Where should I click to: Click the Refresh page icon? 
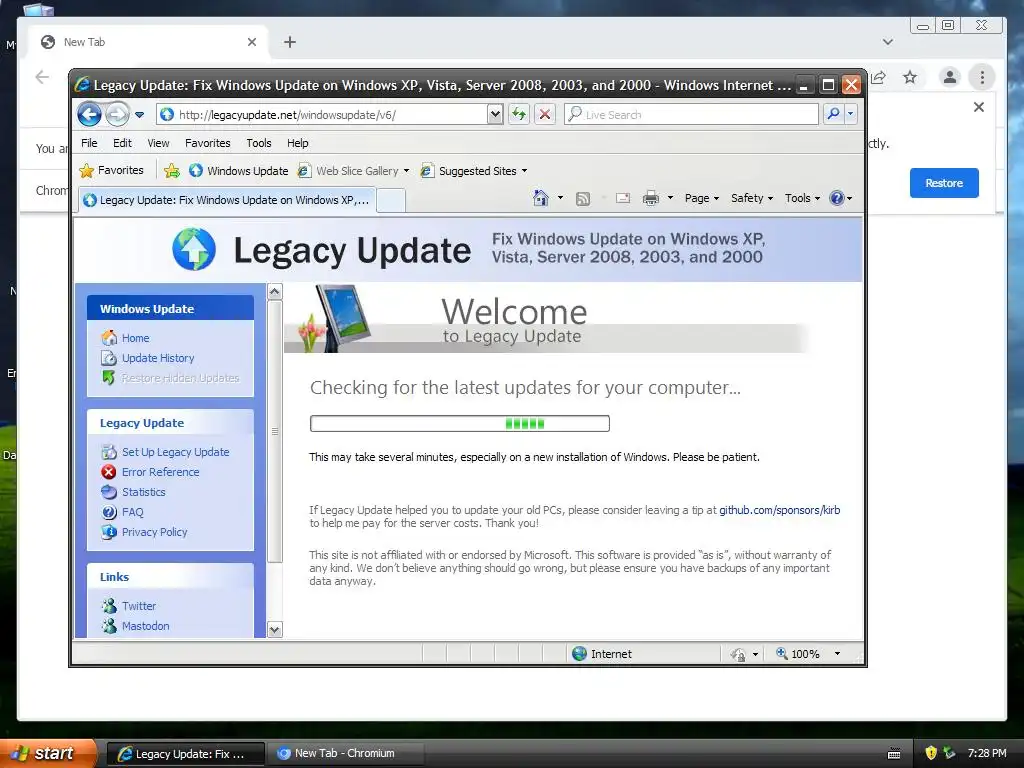coord(519,114)
